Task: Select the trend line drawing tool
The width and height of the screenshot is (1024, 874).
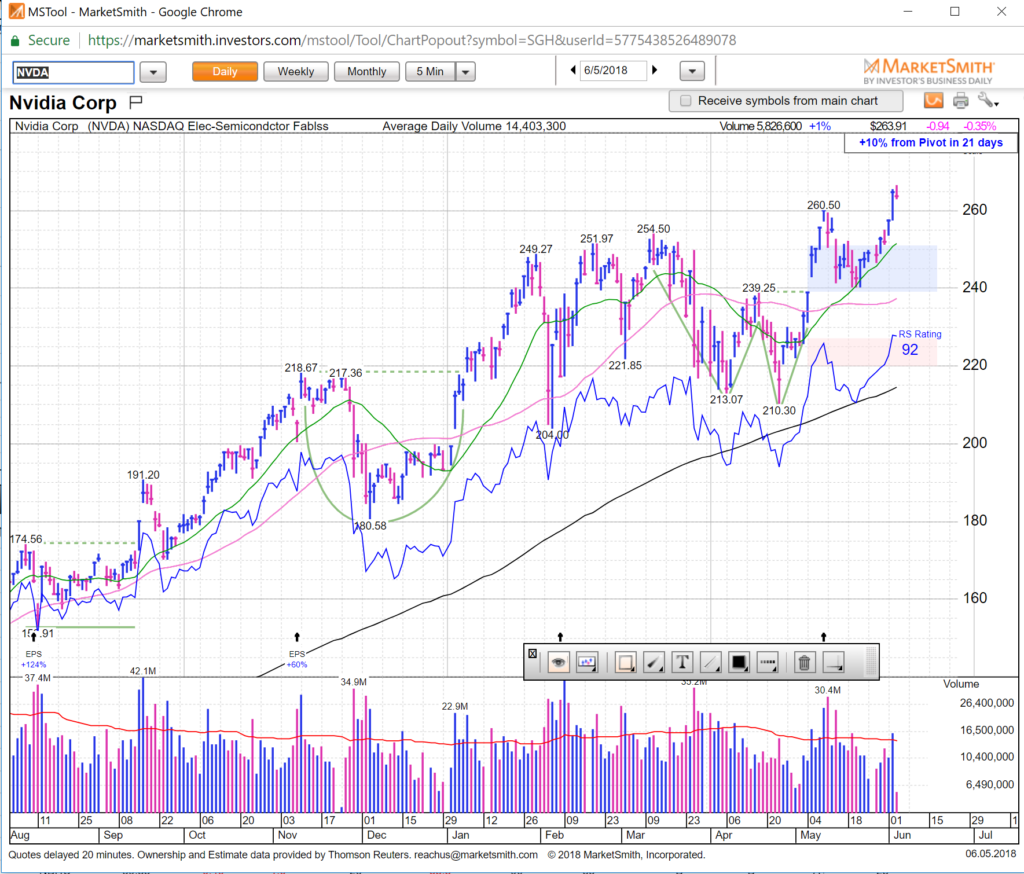Action: point(654,662)
